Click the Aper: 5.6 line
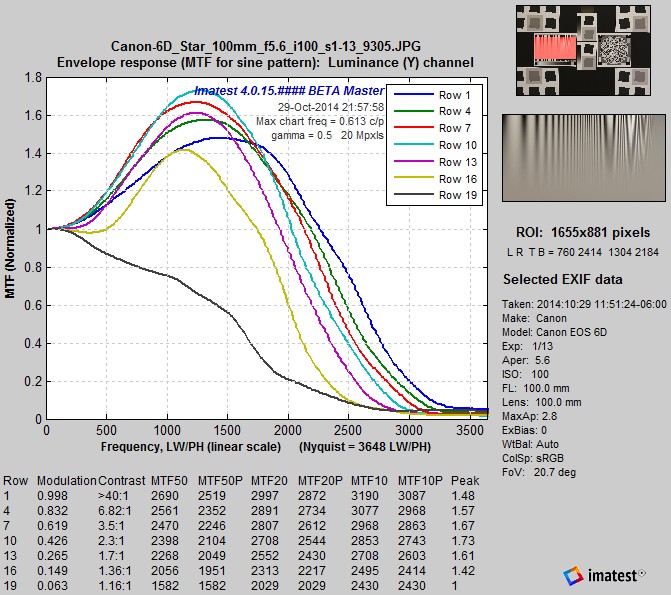The height and width of the screenshot is (595, 671). click(x=526, y=360)
